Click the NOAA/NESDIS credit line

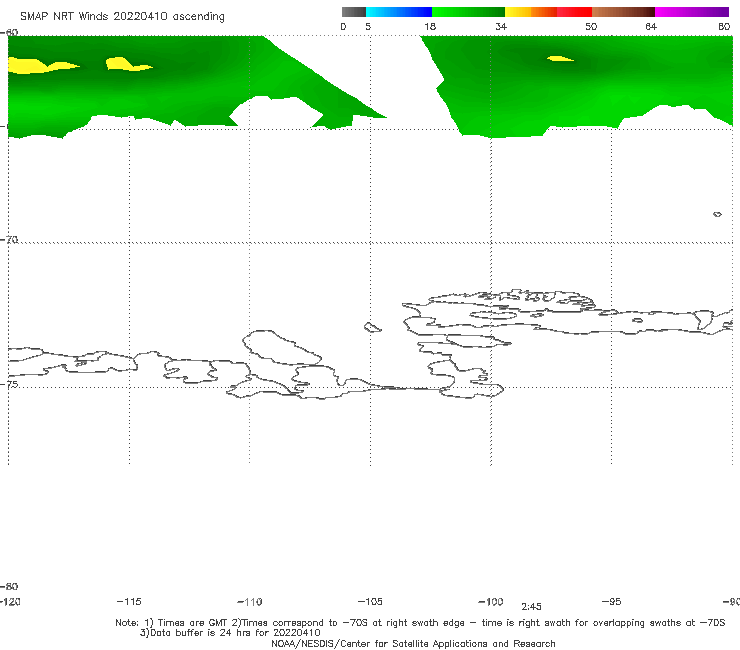[413, 643]
